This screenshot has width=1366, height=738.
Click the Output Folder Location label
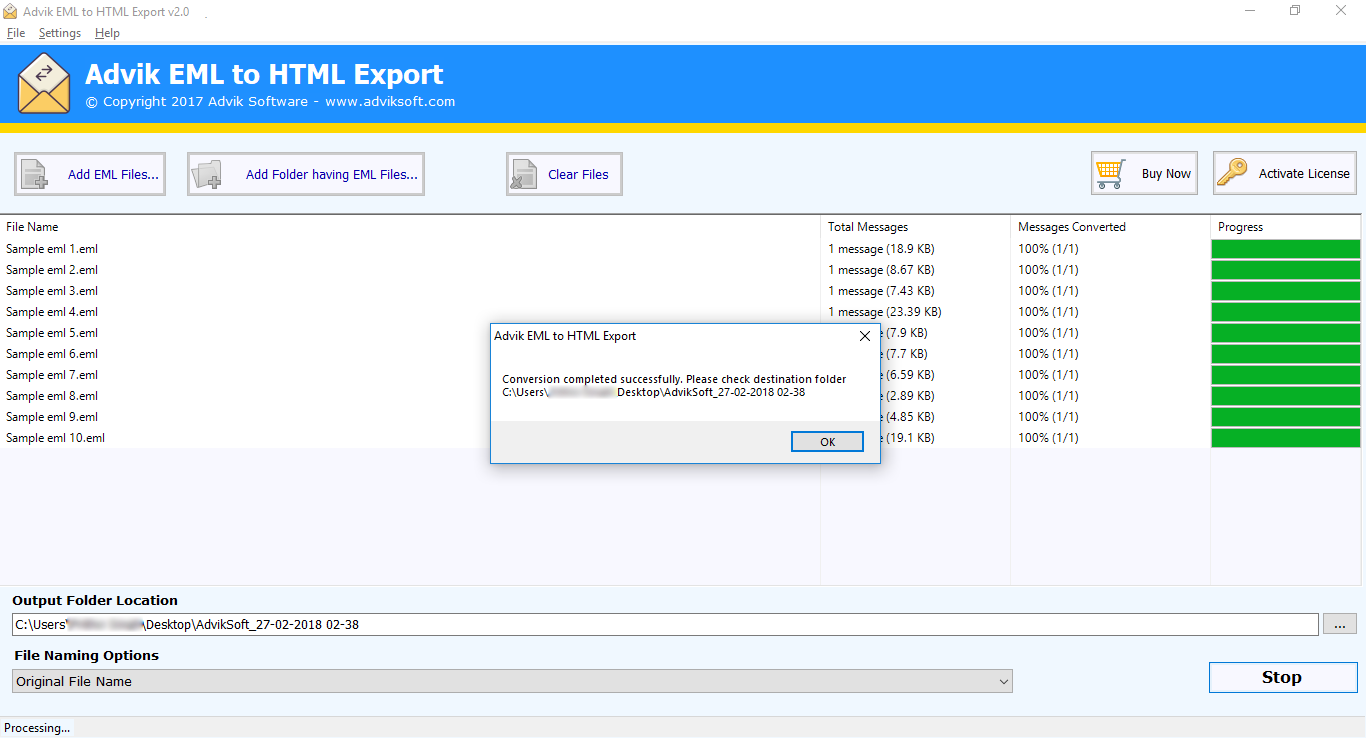[95, 601]
